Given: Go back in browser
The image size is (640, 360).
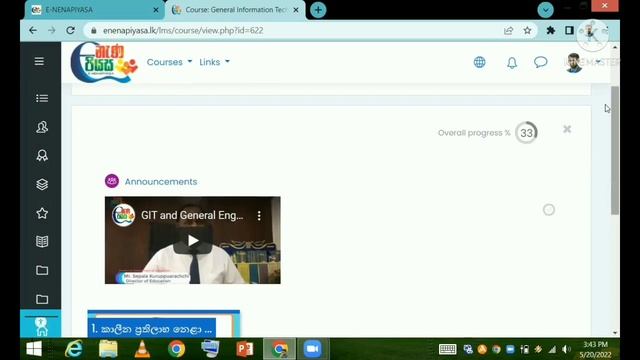Looking at the screenshot, I should click(33, 31).
